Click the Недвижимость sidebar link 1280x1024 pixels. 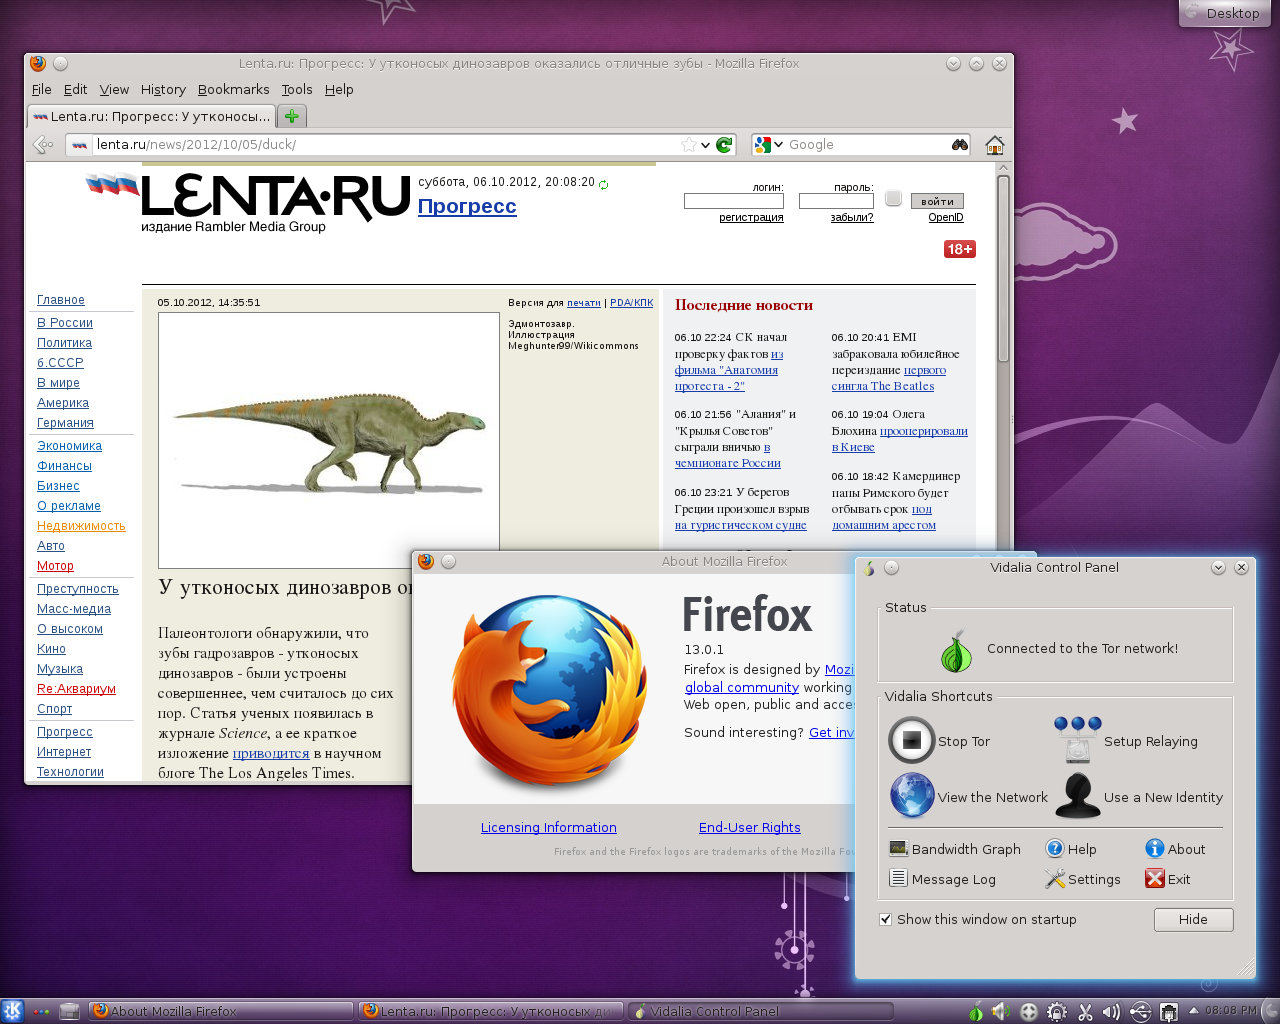click(81, 526)
